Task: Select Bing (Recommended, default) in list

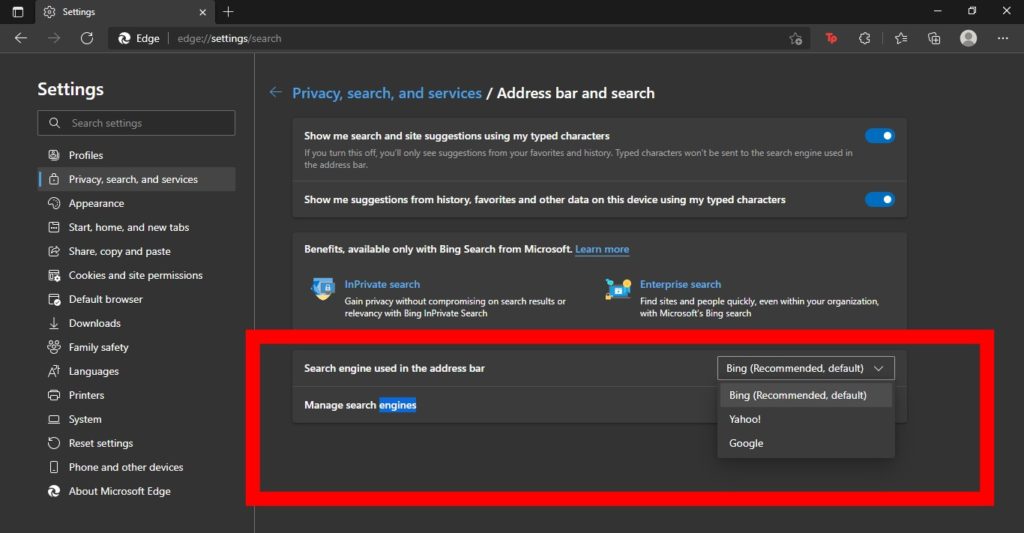Action: point(806,395)
